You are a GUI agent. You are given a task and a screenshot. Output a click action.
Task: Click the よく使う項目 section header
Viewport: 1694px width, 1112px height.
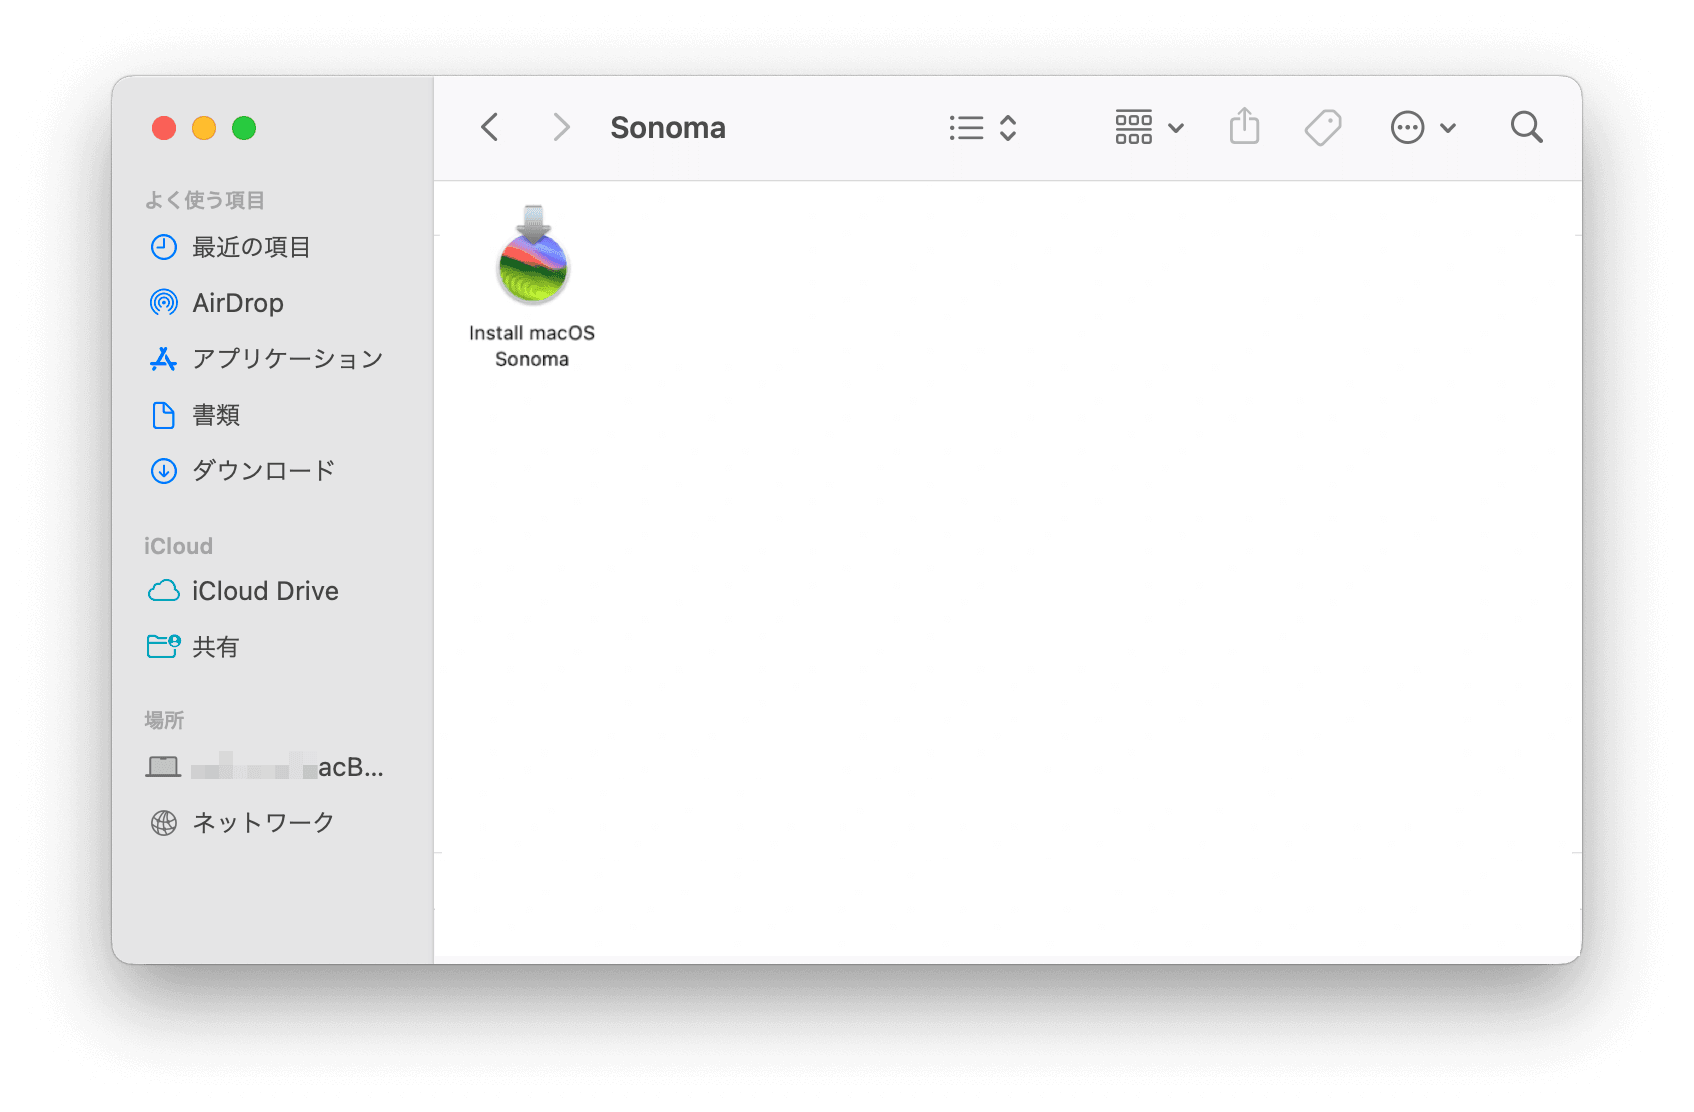(204, 200)
